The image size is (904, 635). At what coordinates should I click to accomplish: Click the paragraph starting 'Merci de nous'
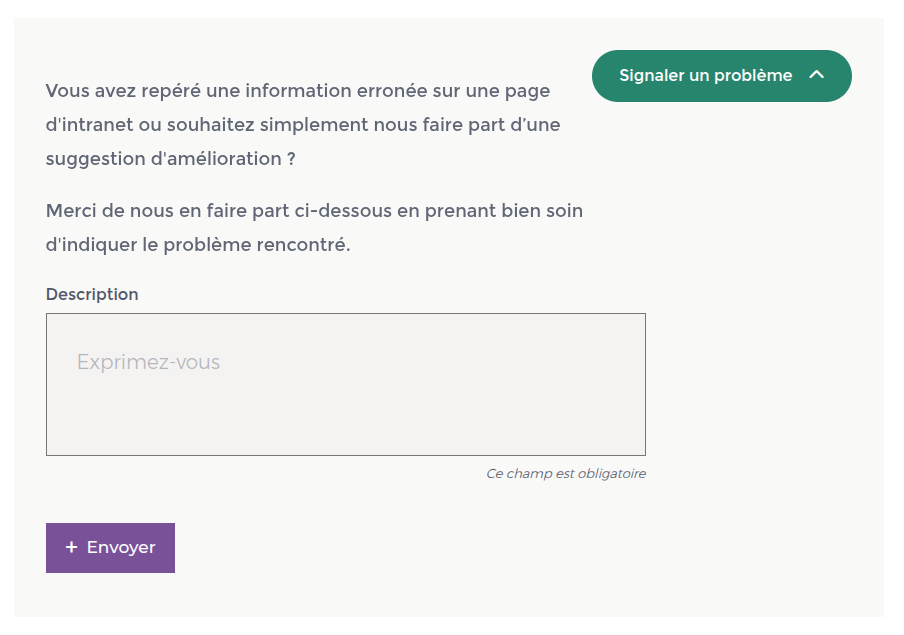[314, 228]
